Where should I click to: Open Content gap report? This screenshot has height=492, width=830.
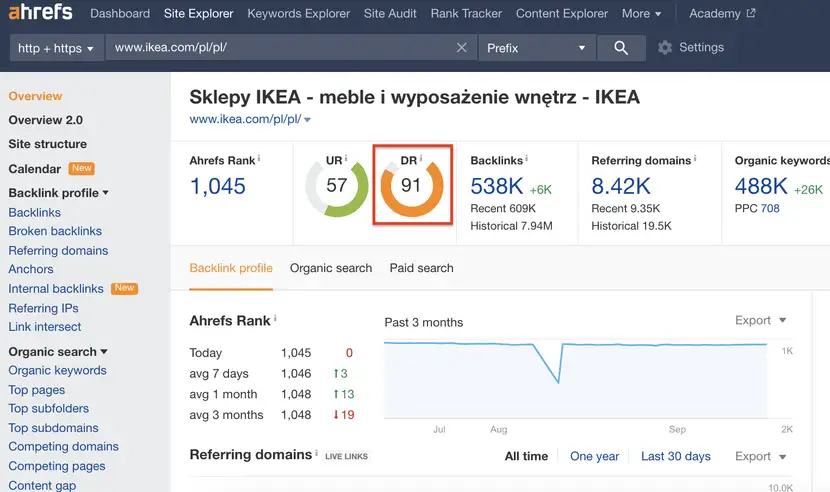(42, 485)
